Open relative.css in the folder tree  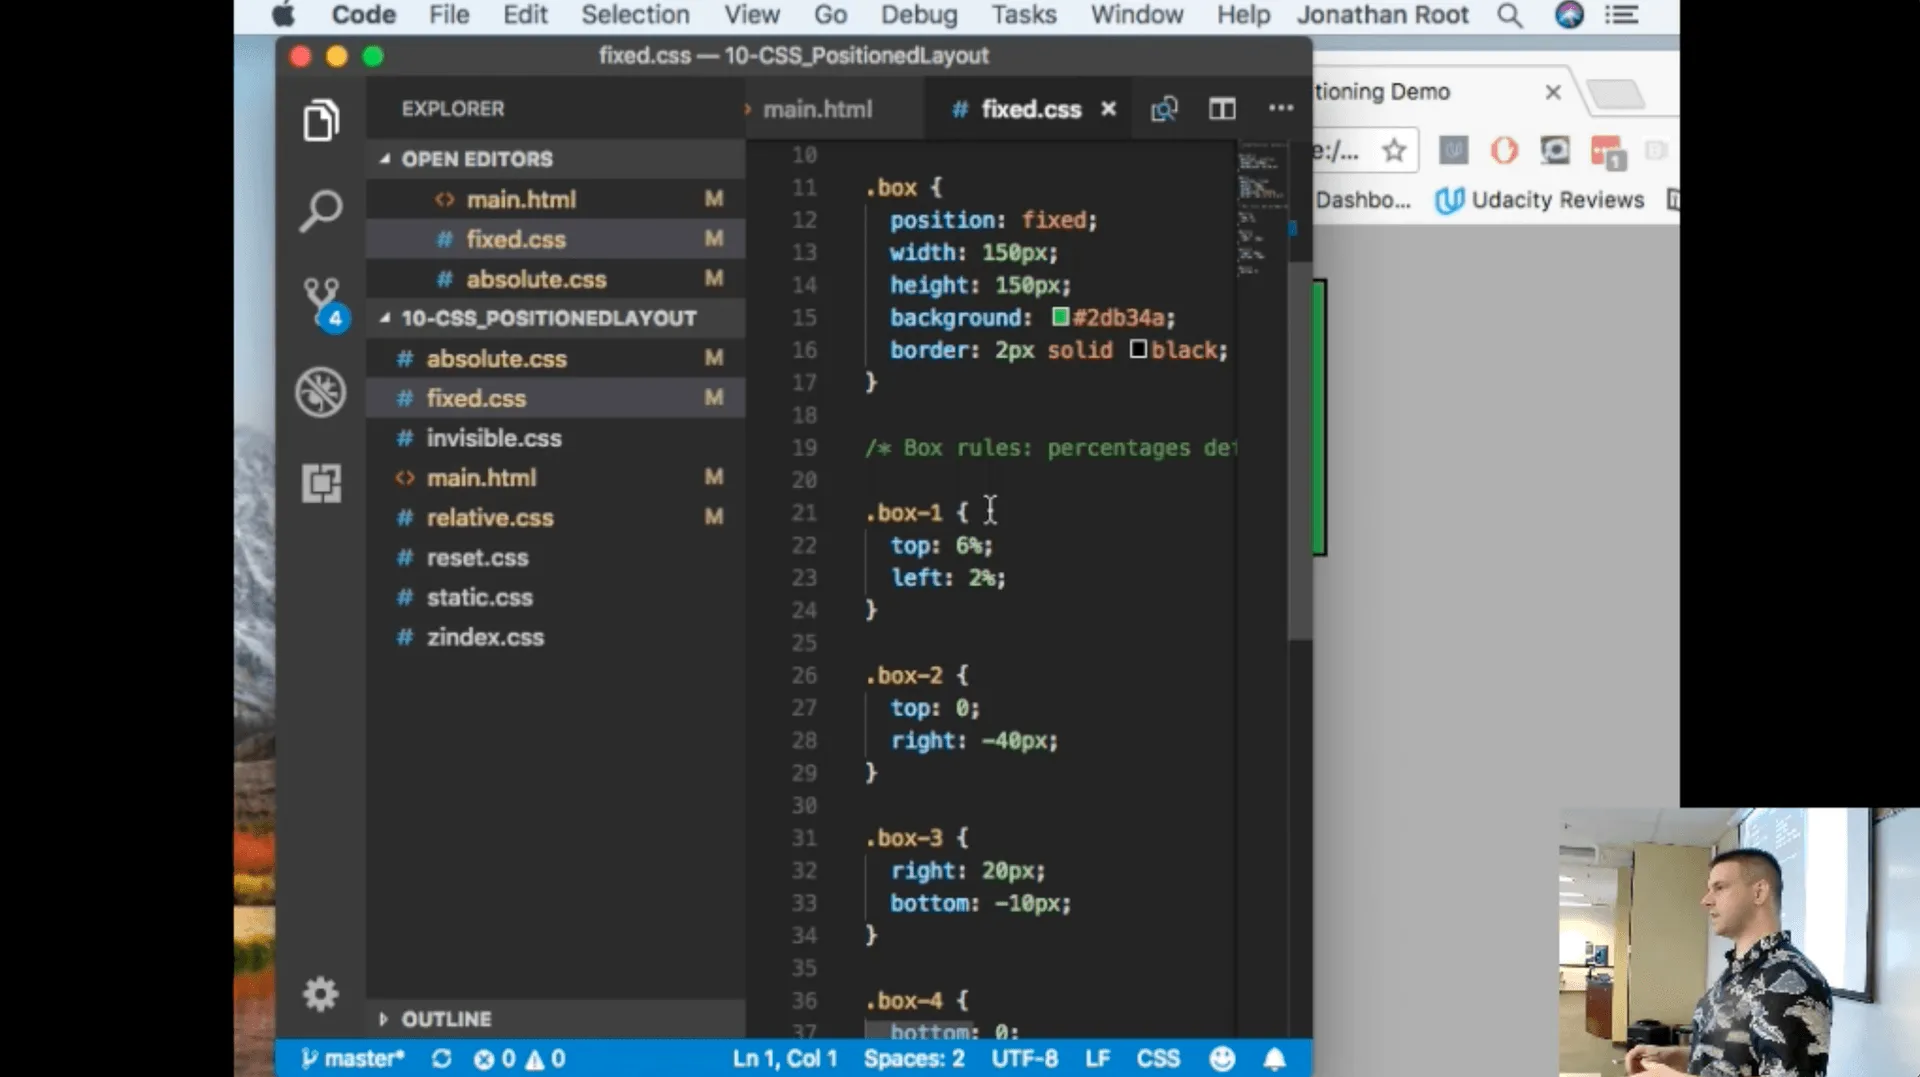click(555, 517)
